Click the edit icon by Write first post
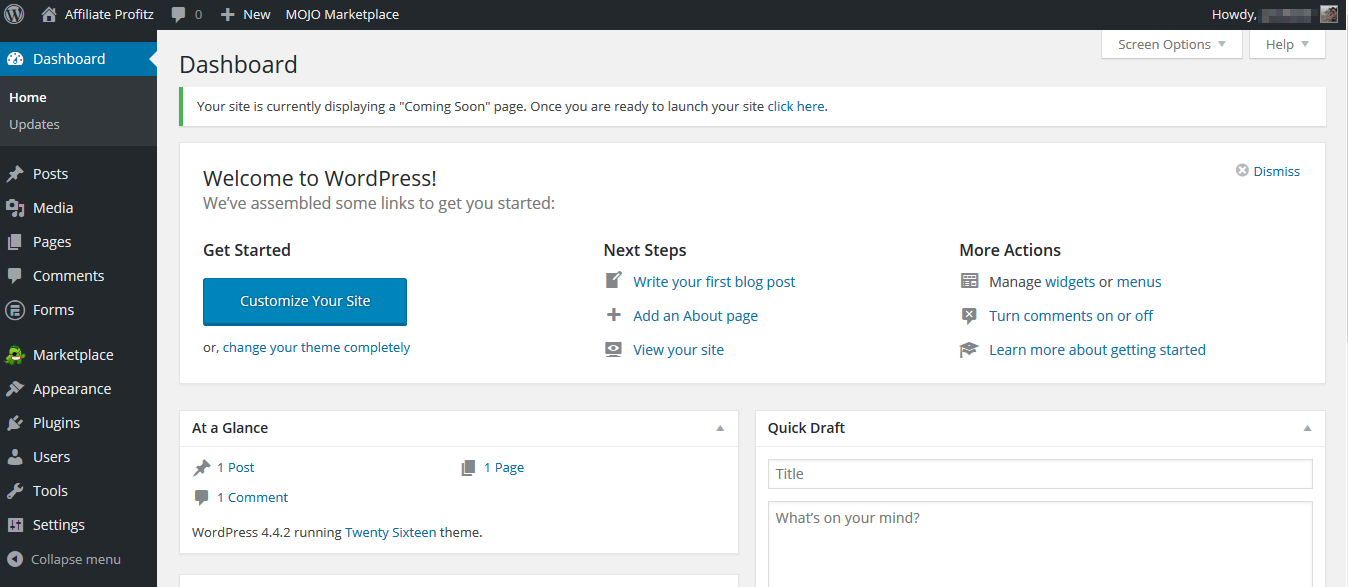The image size is (1348, 587). point(614,281)
